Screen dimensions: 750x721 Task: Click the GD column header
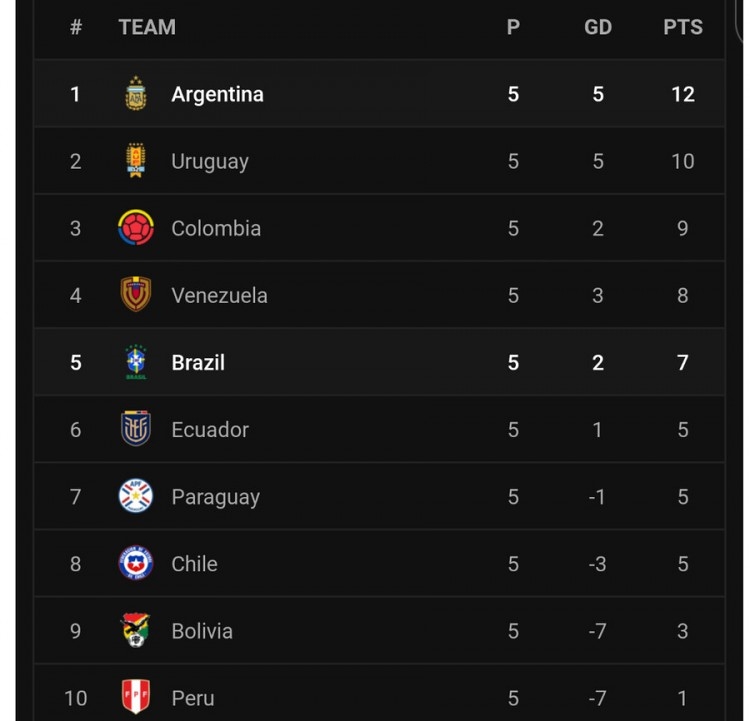point(598,27)
